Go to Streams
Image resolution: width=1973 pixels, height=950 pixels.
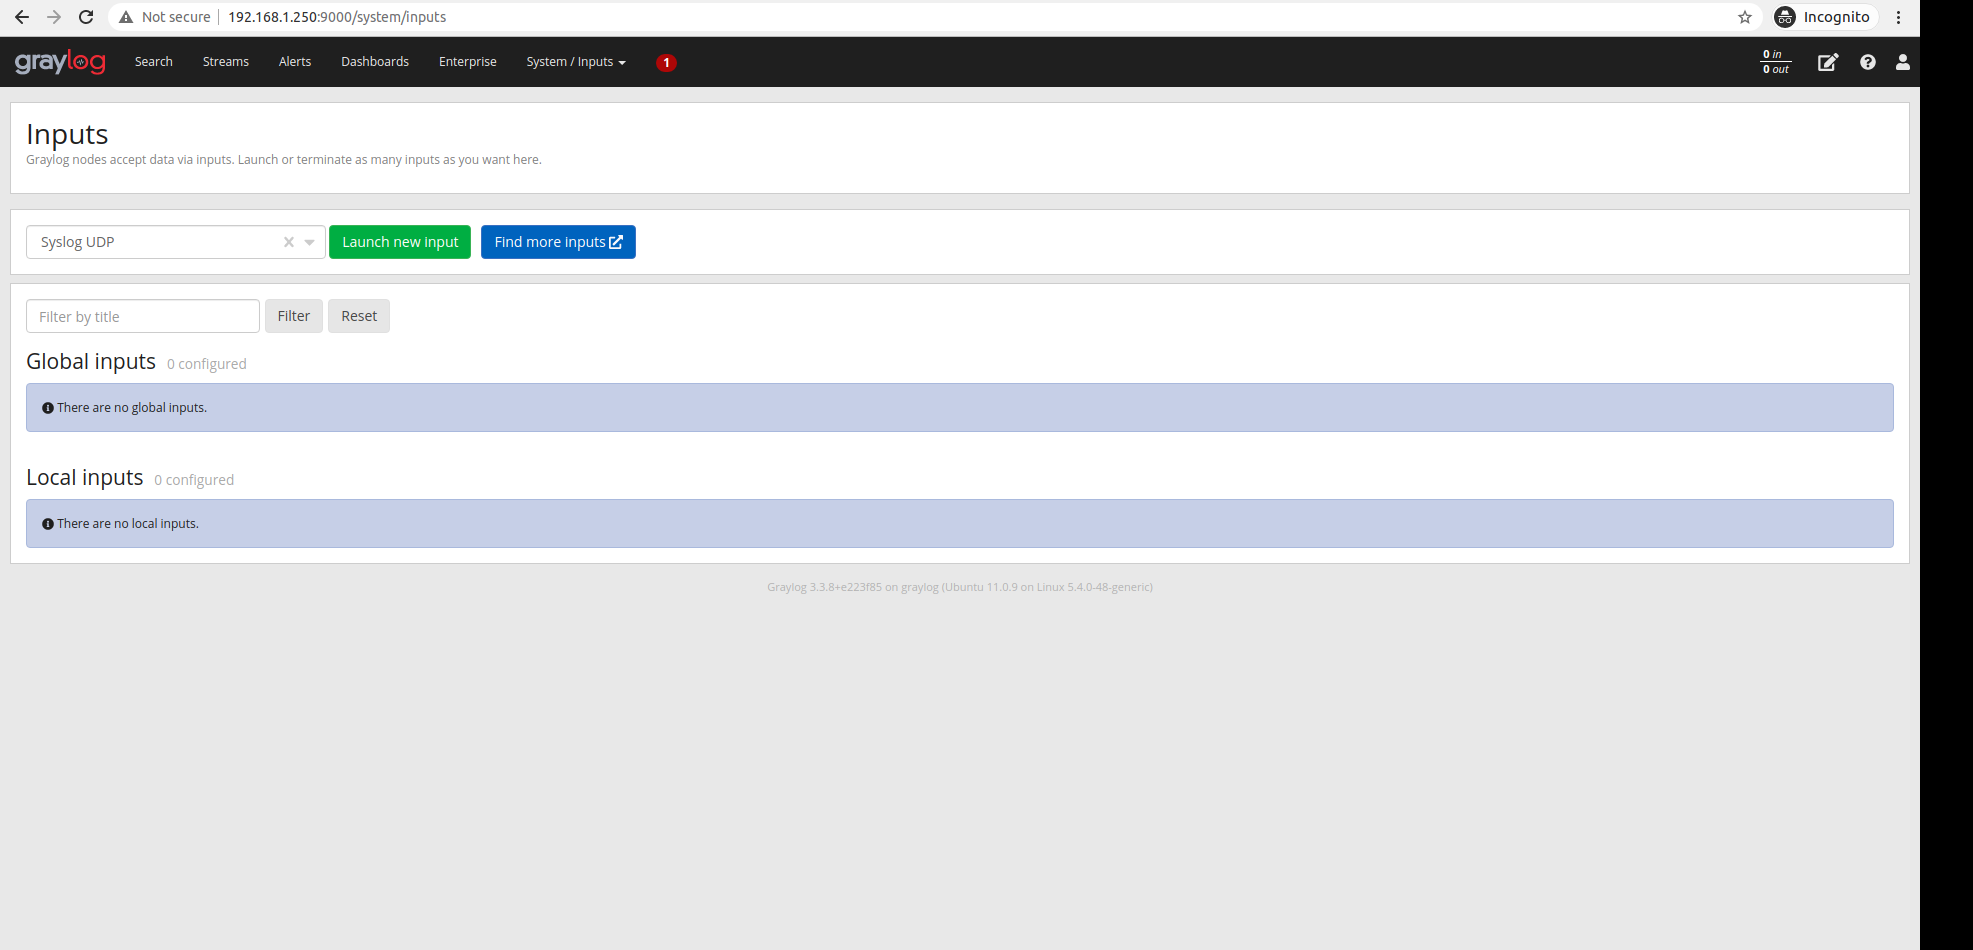click(226, 62)
